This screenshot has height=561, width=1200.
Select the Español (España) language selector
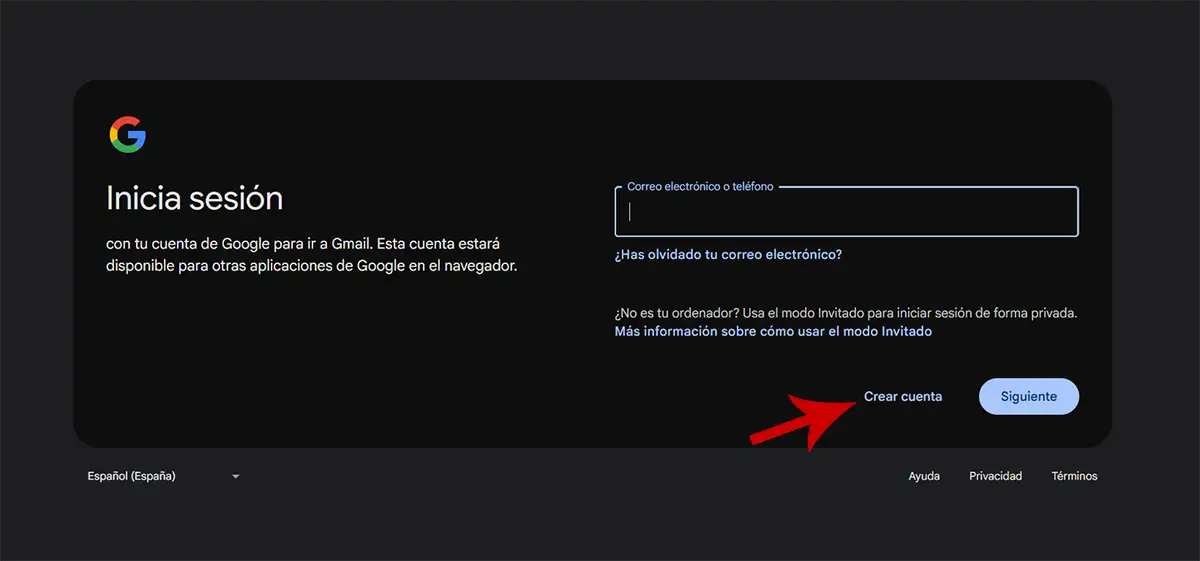(x=132, y=476)
